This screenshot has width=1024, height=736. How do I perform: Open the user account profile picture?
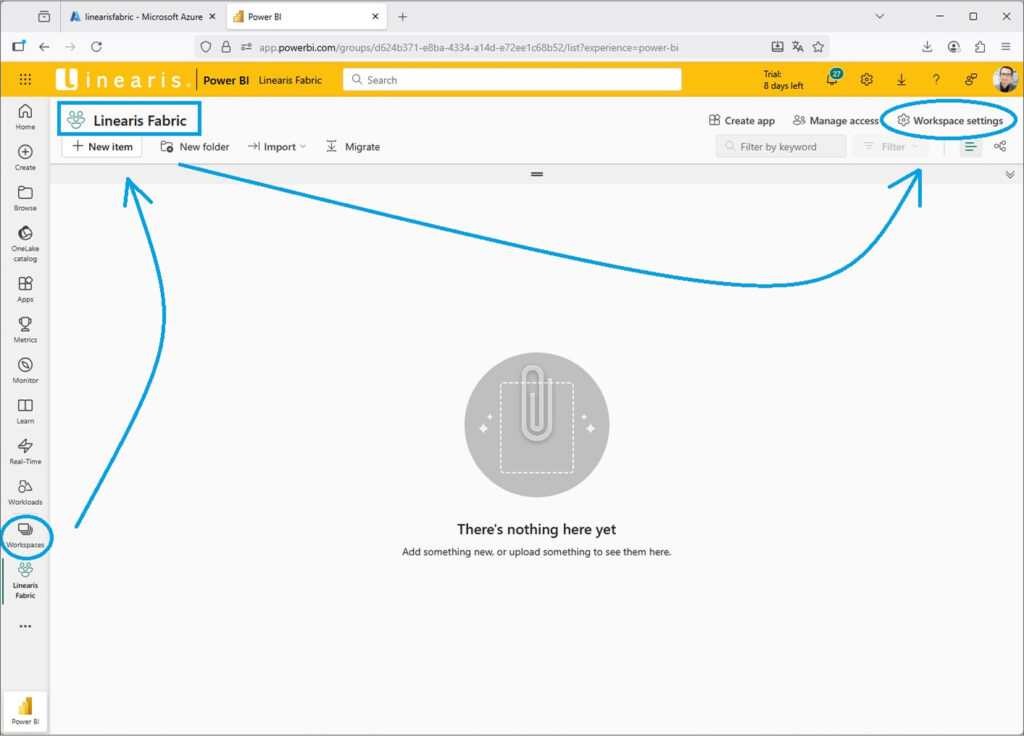[x=1005, y=80]
